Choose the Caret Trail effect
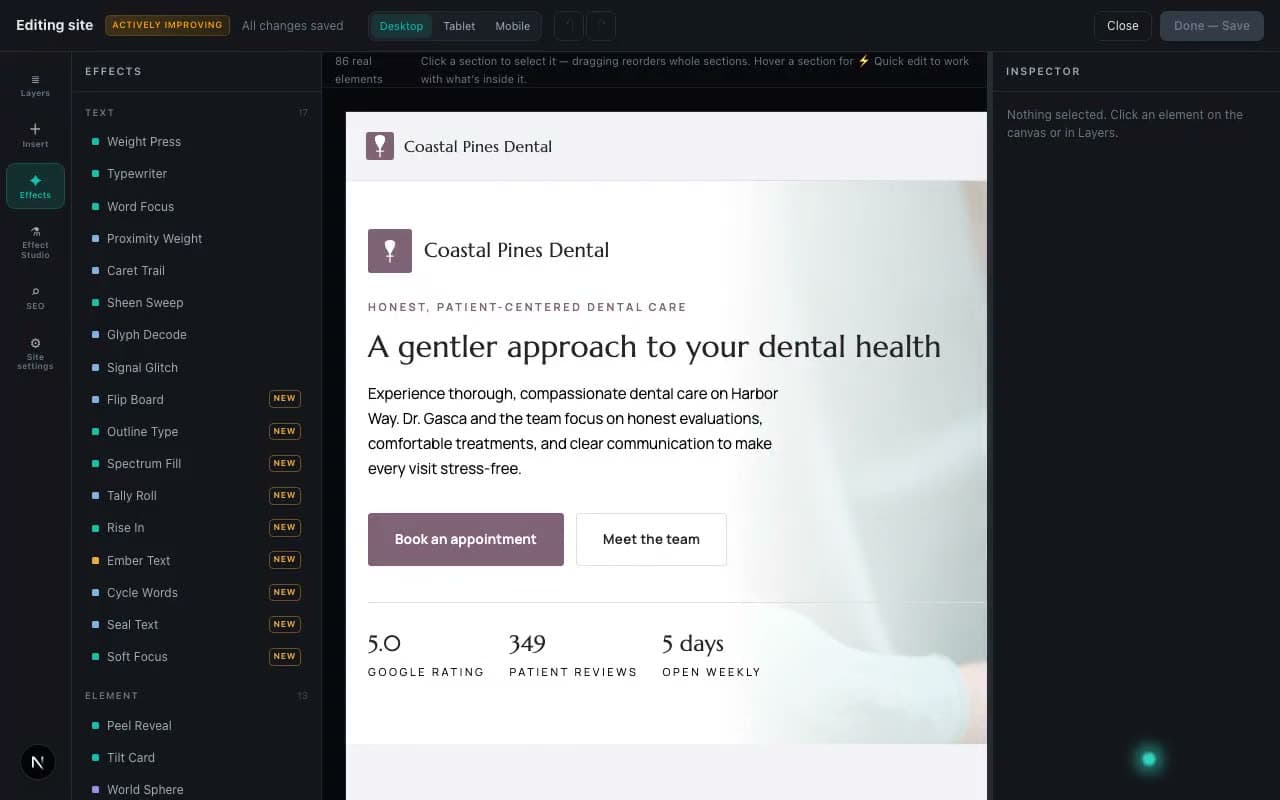The image size is (1280, 800). pyautogui.click(x=196, y=270)
